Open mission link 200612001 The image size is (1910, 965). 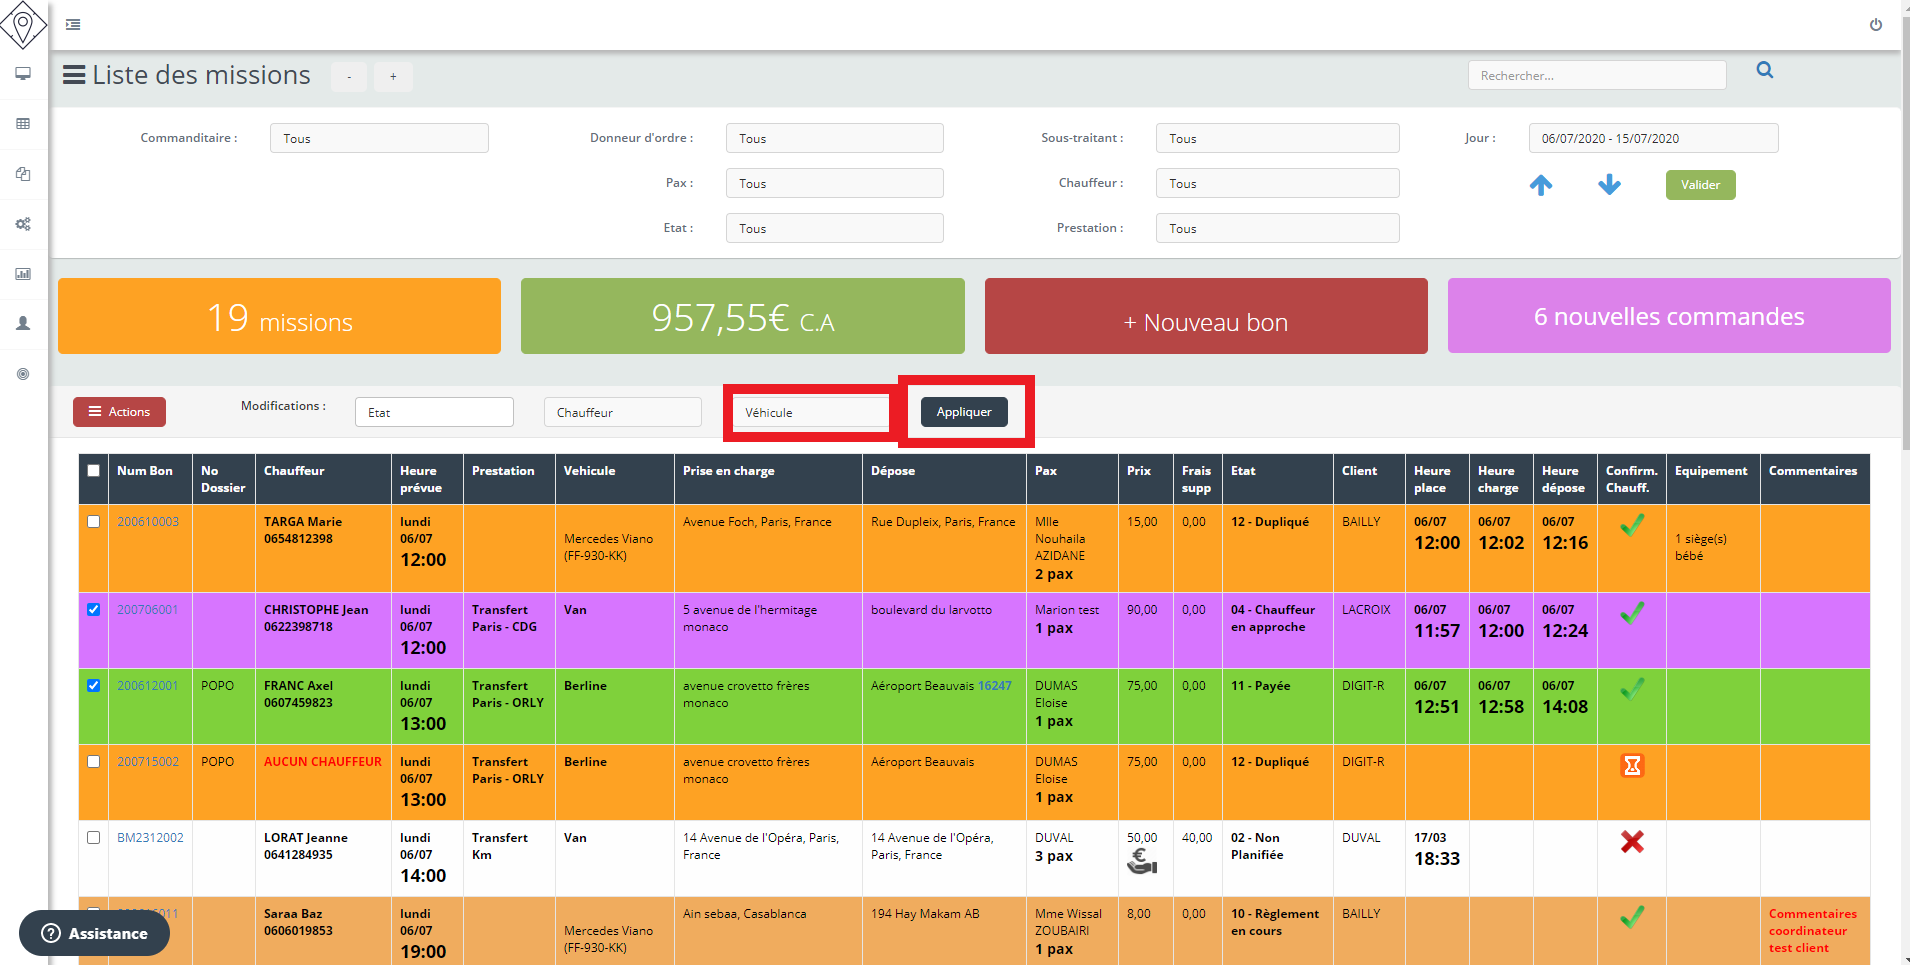pyautogui.click(x=149, y=685)
